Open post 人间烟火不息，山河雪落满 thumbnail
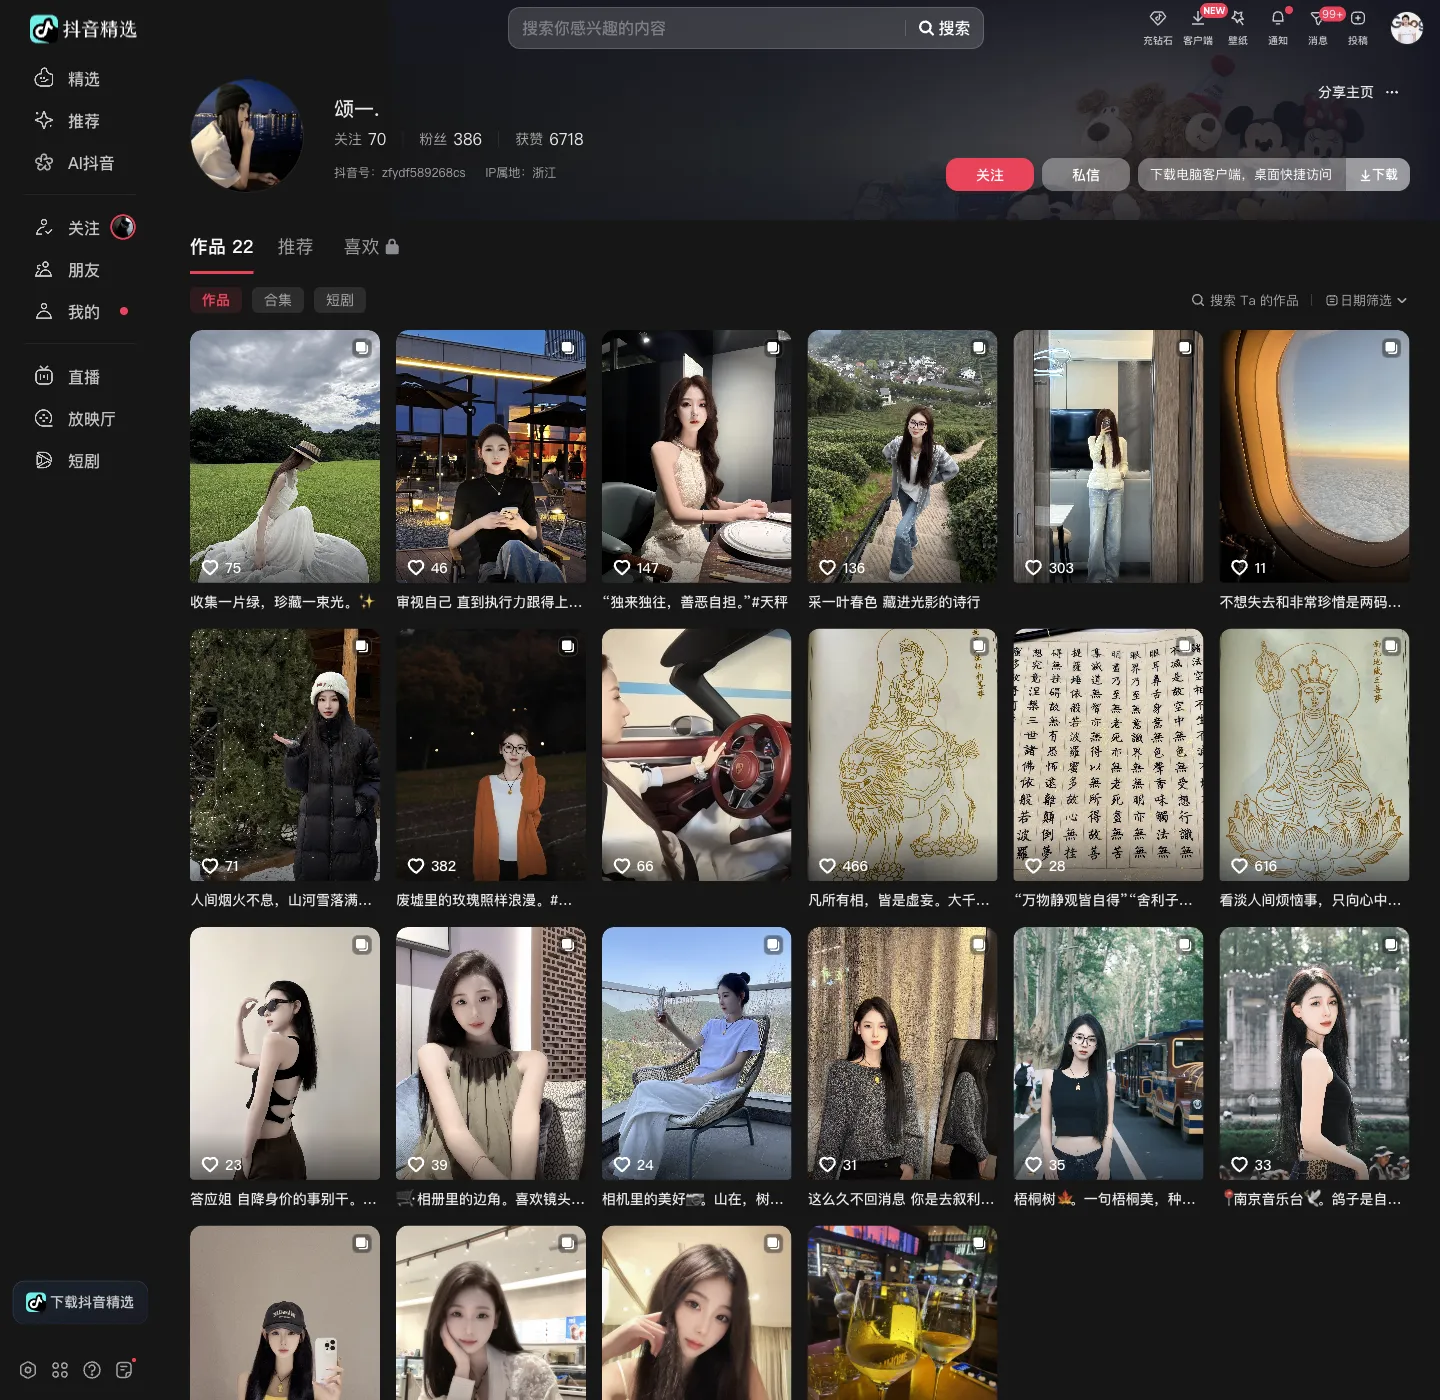Viewport: 1440px width, 1400px height. tap(285, 755)
